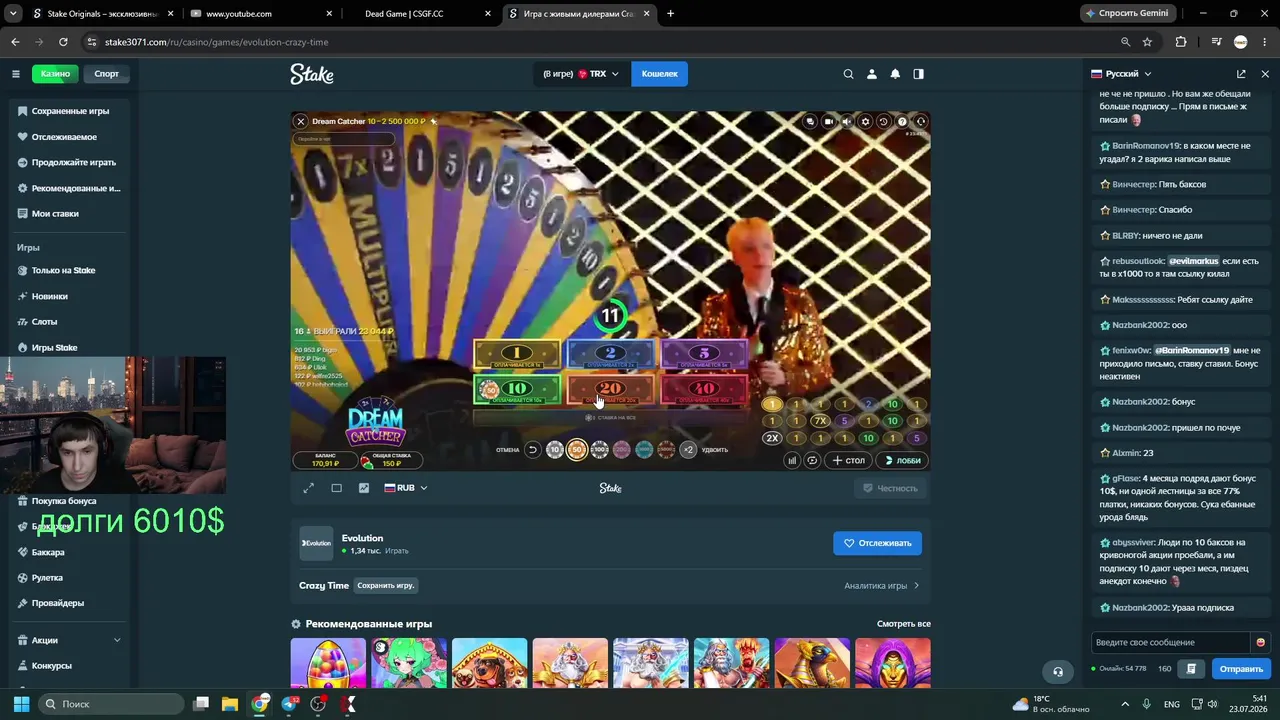Toggle the chat sidebar panel icon
Image resolution: width=1280 pixels, height=720 pixels.
click(x=919, y=74)
